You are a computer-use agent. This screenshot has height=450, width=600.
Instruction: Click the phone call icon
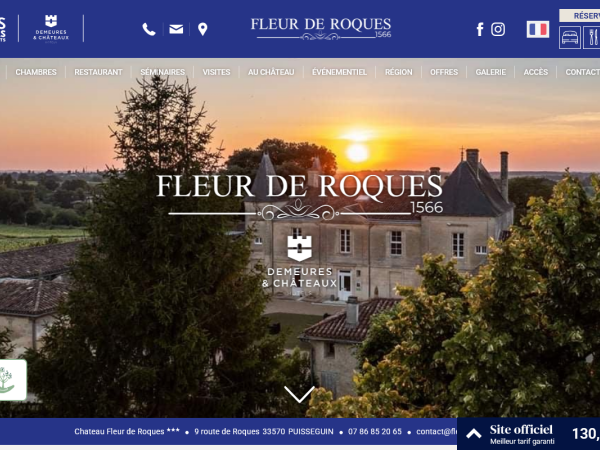coord(149,29)
